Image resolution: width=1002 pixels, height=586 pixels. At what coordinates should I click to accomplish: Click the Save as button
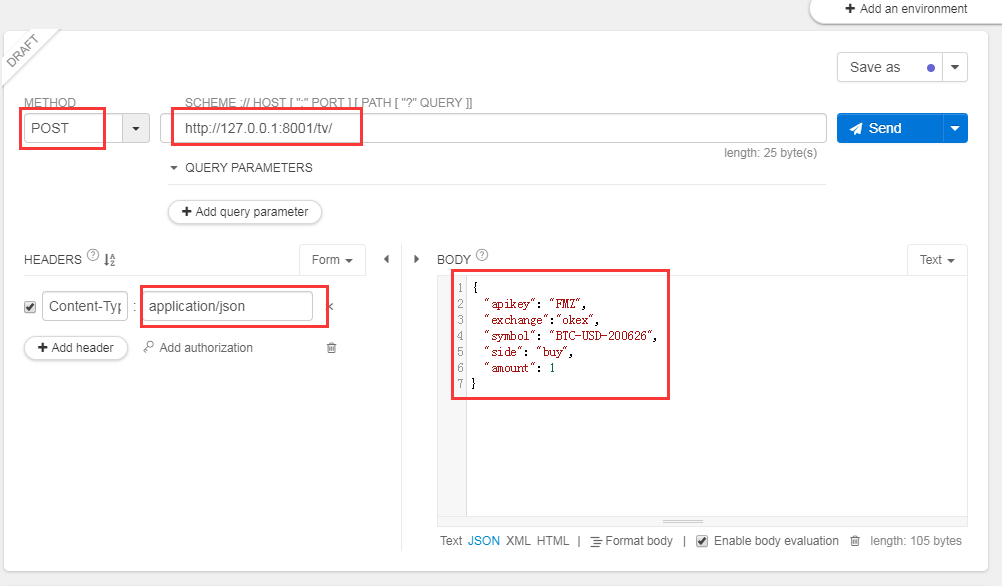coord(890,67)
